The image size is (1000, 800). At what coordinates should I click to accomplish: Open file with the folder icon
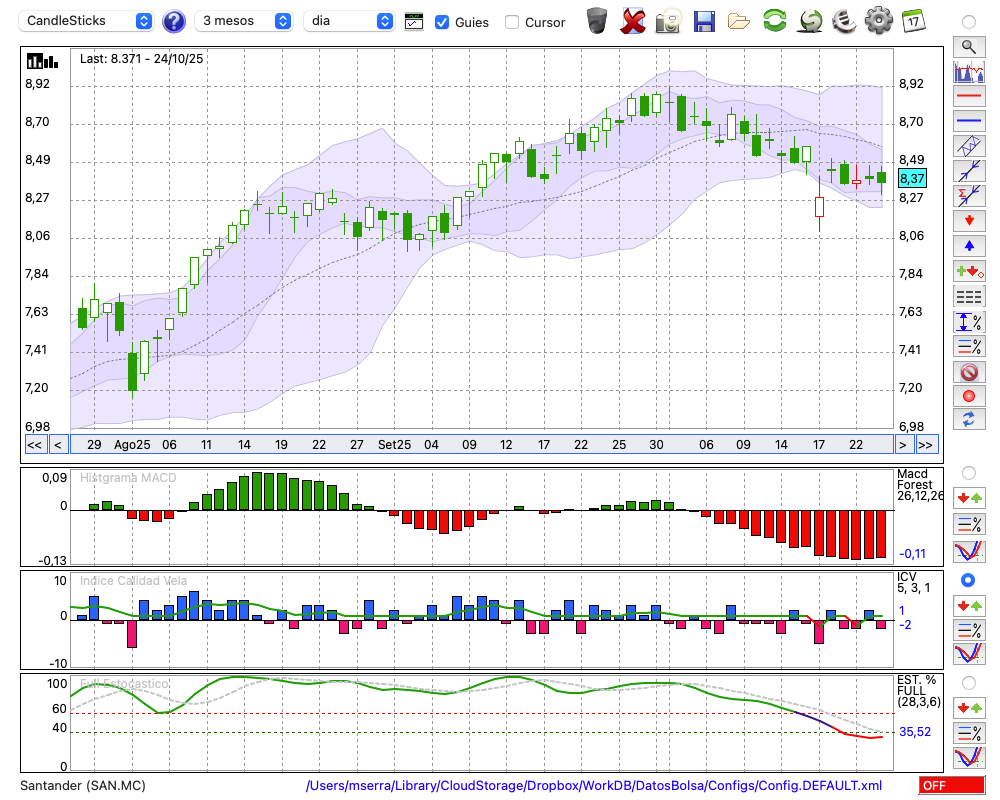coord(739,22)
